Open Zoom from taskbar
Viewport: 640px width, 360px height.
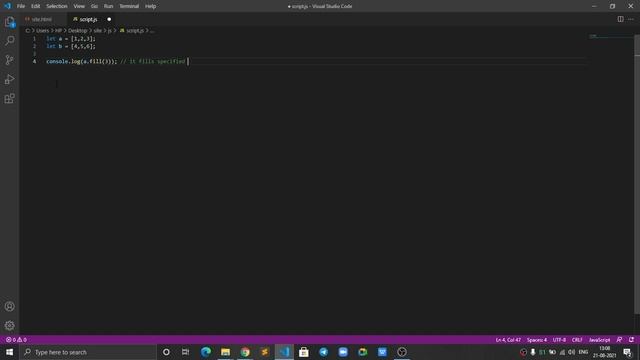(x=343, y=352)
